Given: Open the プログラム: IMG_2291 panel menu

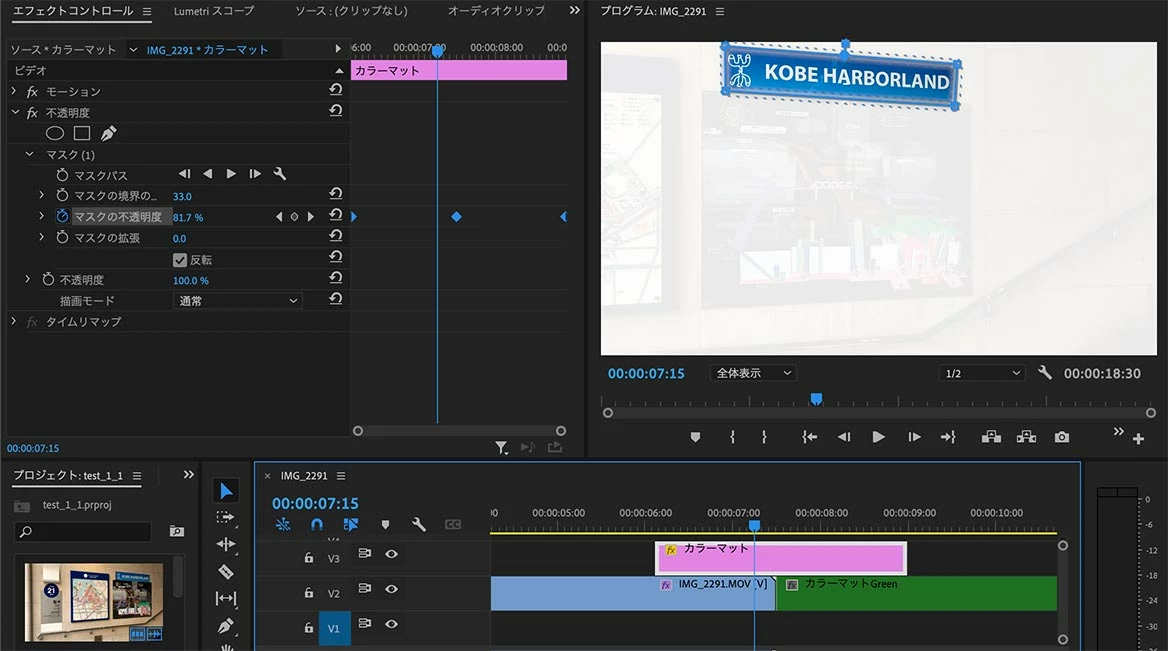Looking at the screenshot, I should coord(720,11).
